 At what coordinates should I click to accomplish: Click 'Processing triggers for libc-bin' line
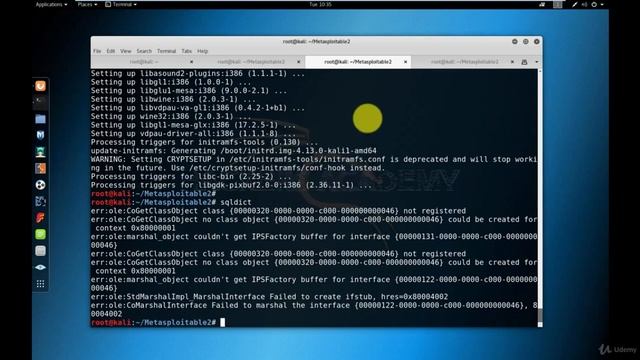pyautogui.click(x=191, y=177)
